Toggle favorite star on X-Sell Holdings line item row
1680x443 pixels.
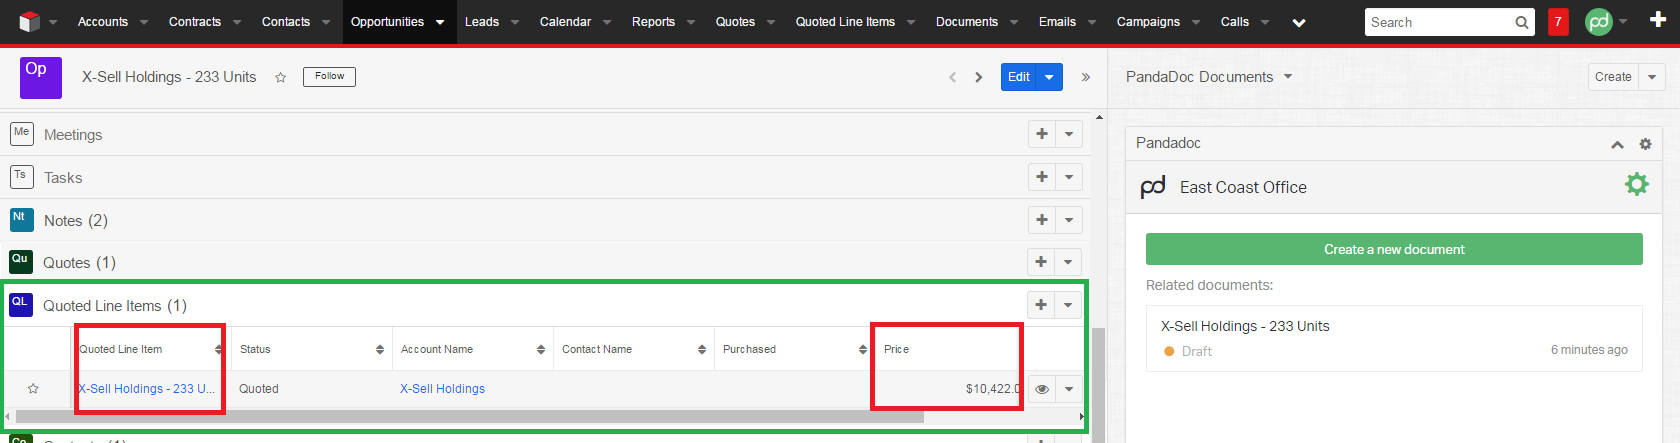[x=33, y=389]
